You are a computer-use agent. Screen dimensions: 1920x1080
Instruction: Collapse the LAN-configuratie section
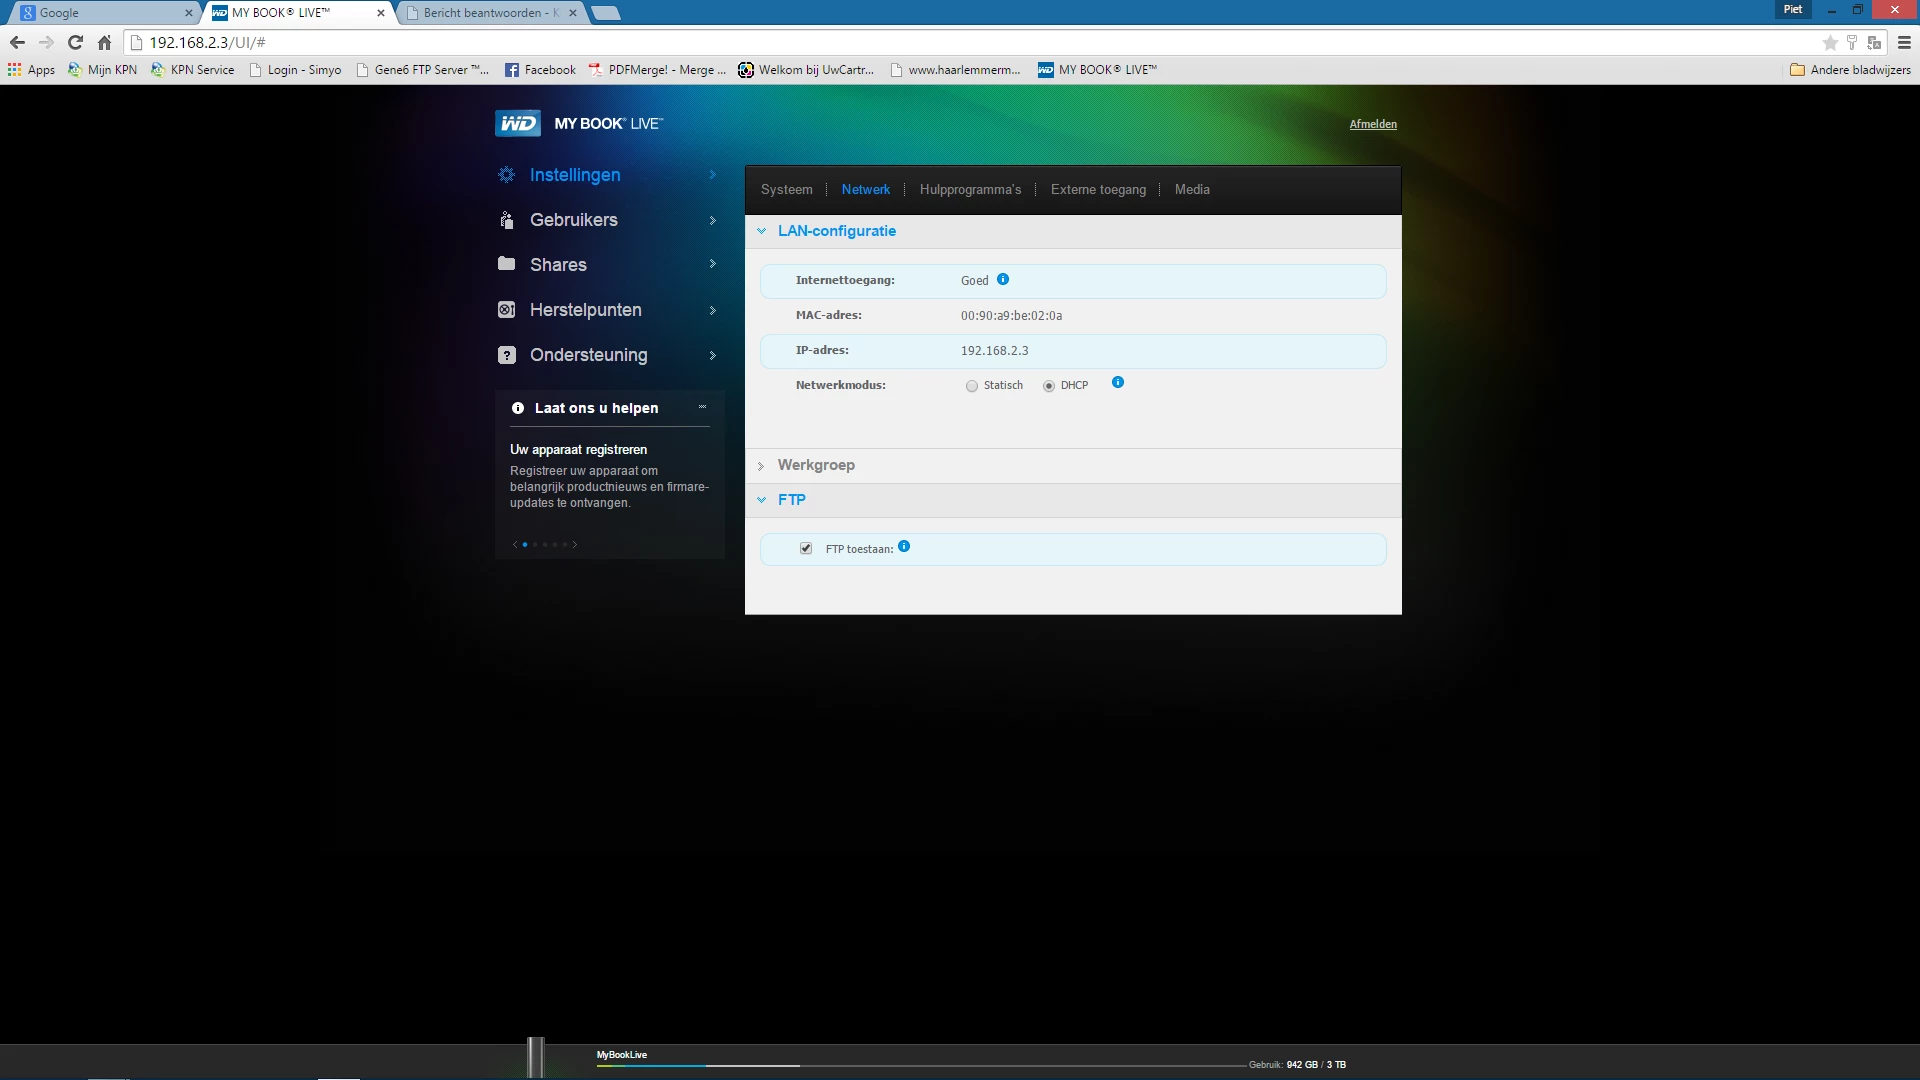pos(836,231)
